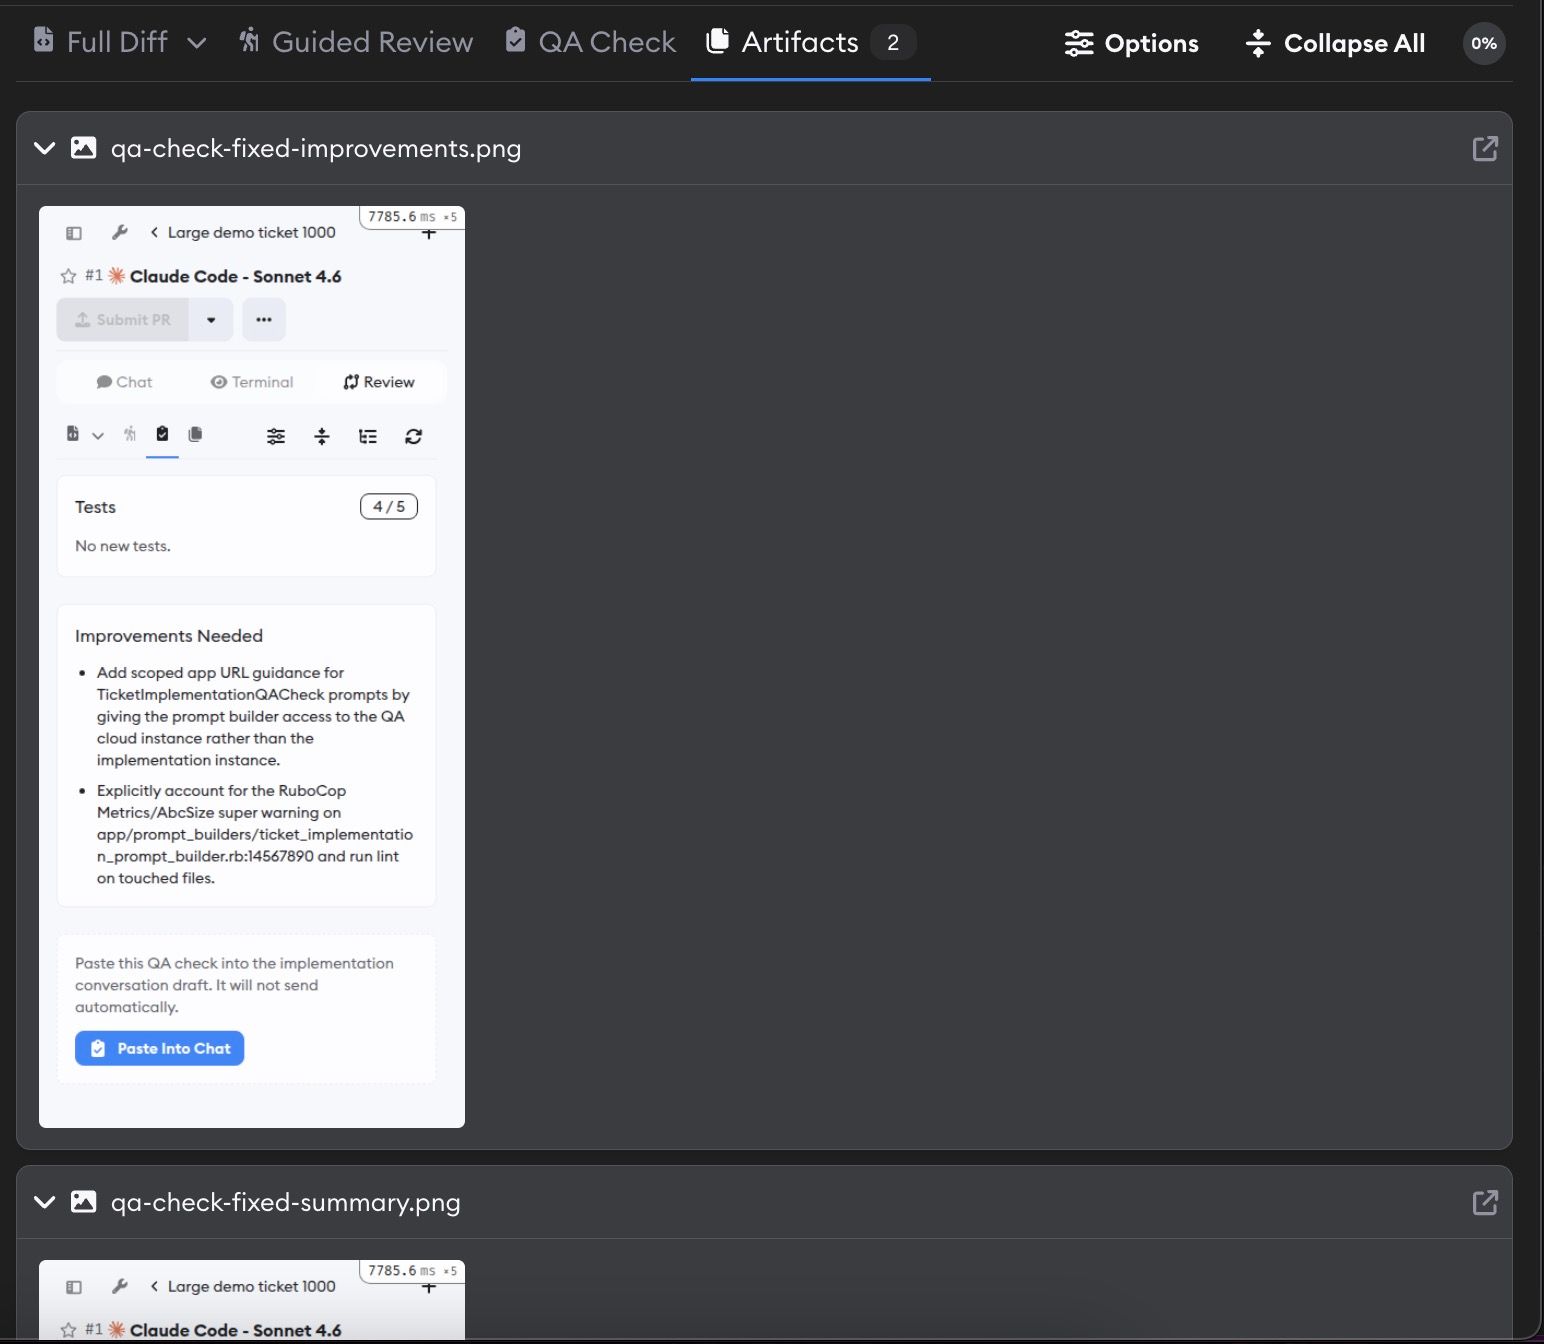The width and height of the screenshot is (1544, 1344).
Task: Click the 0% progress indicator
Action: tap(1484, 43)
